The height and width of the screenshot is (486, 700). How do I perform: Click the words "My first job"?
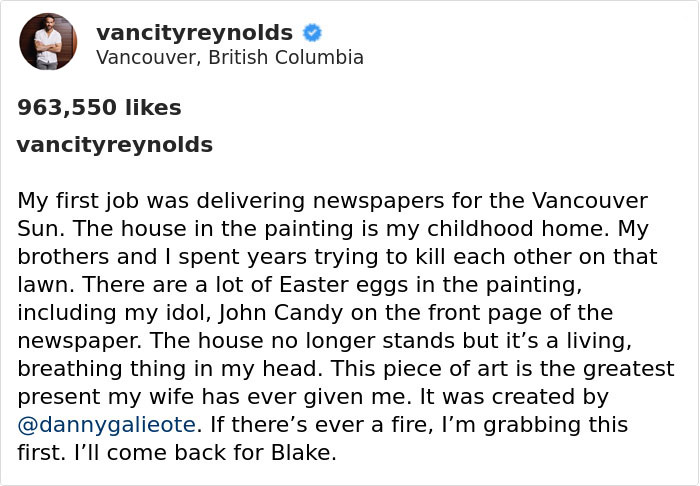click(x=73, y=199)
